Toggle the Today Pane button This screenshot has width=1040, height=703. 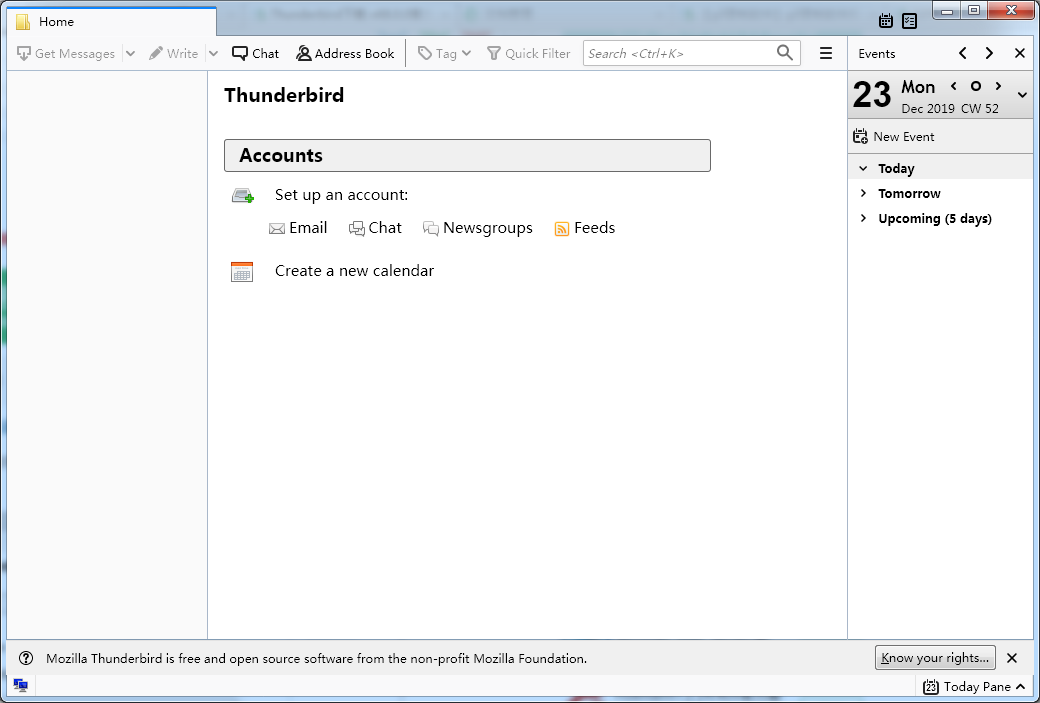[976, 686]
